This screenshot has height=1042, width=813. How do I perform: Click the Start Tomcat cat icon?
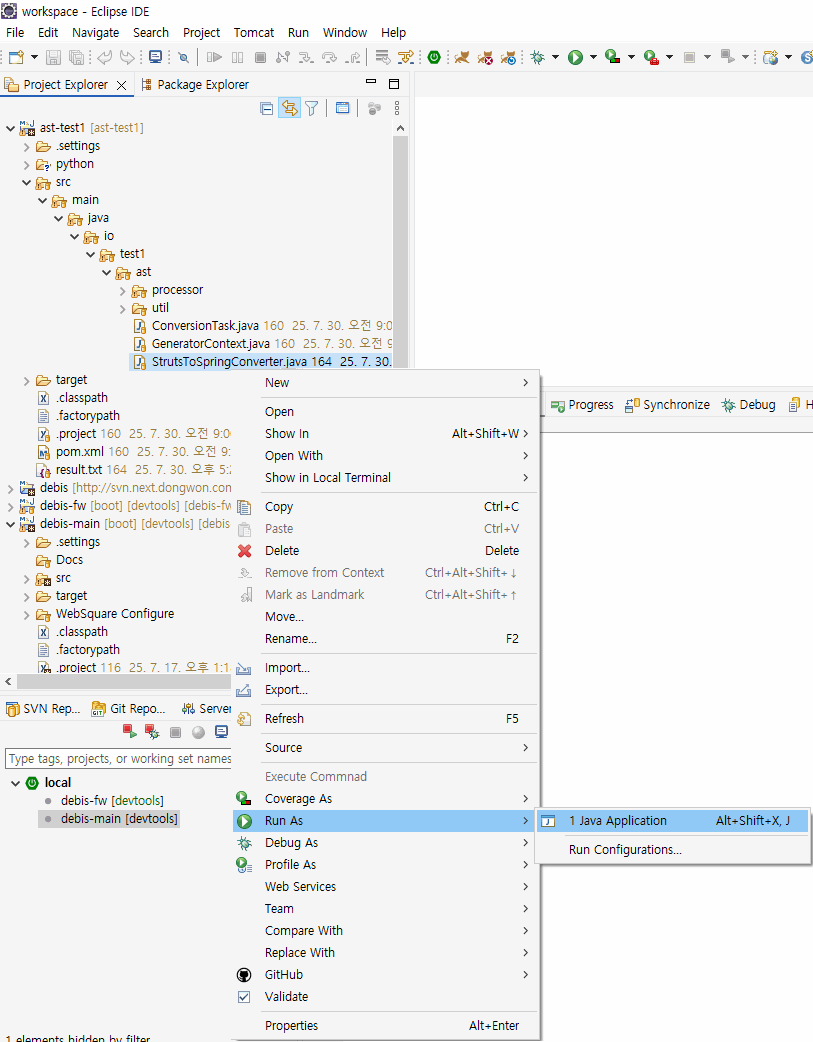click(x=462, y=57)
